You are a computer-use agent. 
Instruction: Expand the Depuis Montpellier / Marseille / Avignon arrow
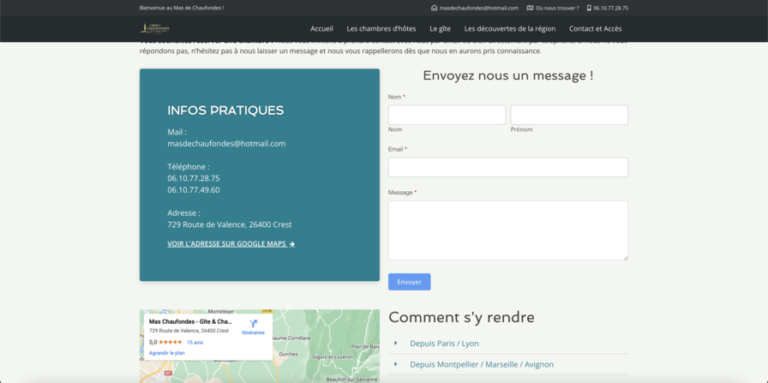[x=396, y=364]
